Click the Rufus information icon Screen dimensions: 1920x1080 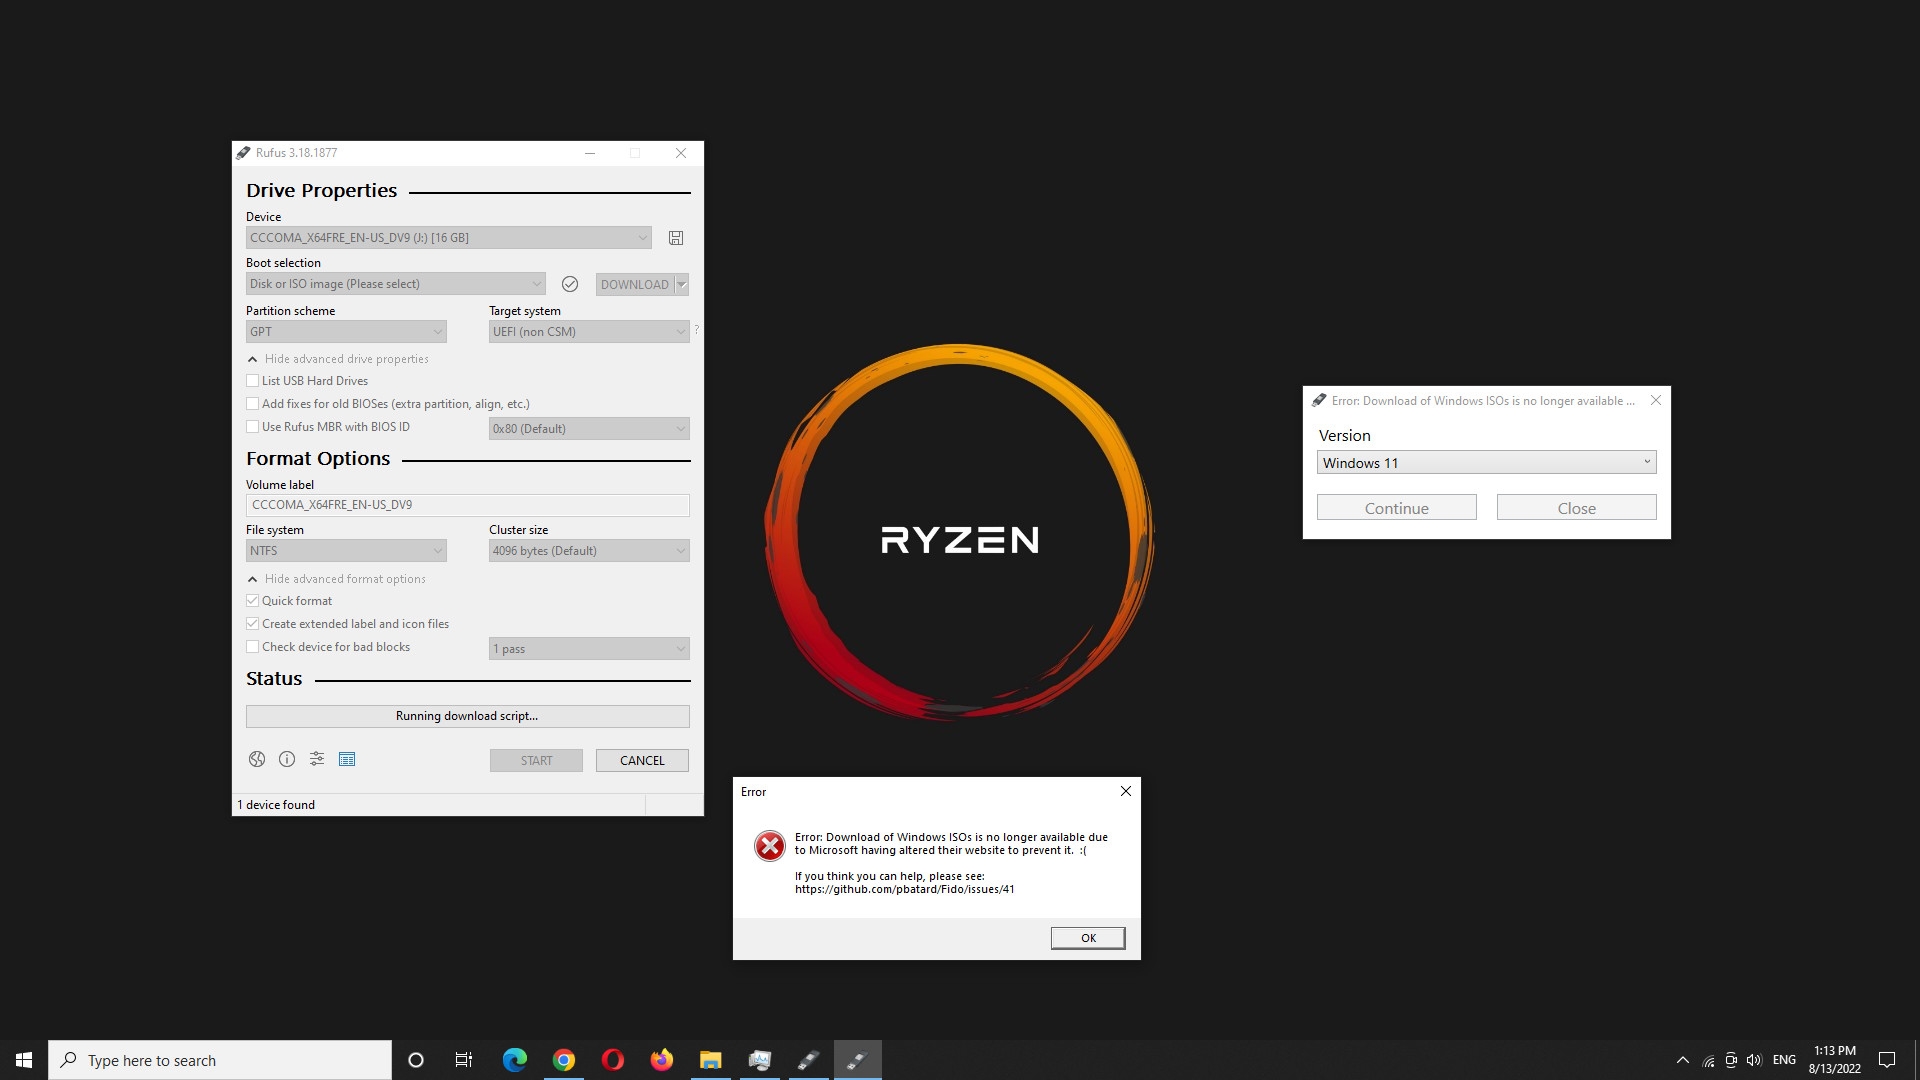pos(287,758)
